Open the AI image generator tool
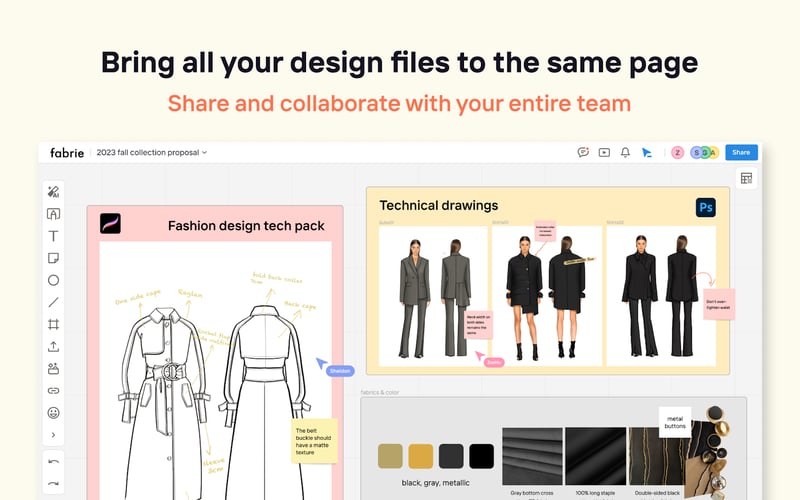Viewport: 800px width, 500px height. pyautogui.click(x=53, y=368)
